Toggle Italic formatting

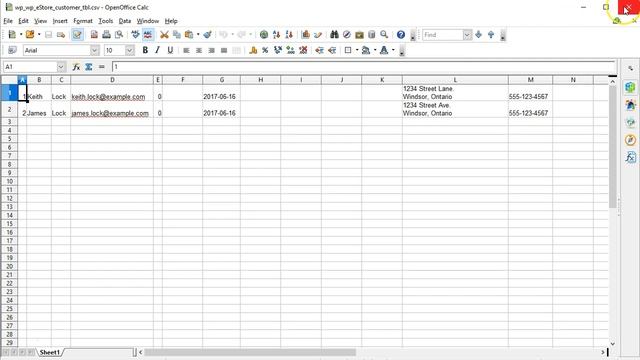pos(158,50)
